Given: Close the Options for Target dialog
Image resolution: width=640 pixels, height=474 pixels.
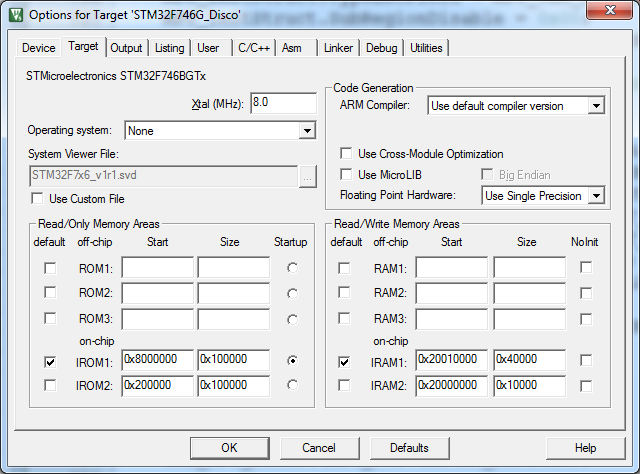Looking at the screenshot, I should tap(610, 10).
